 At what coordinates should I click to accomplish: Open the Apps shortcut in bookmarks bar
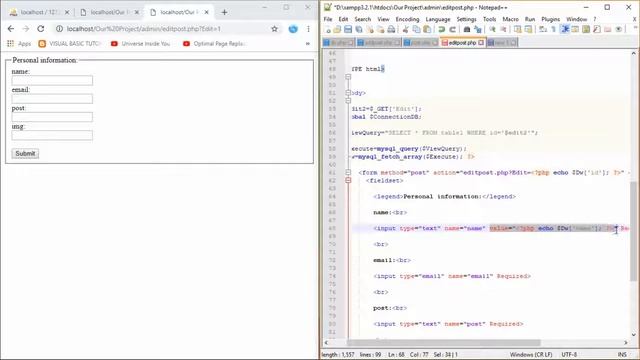point(19,44)
